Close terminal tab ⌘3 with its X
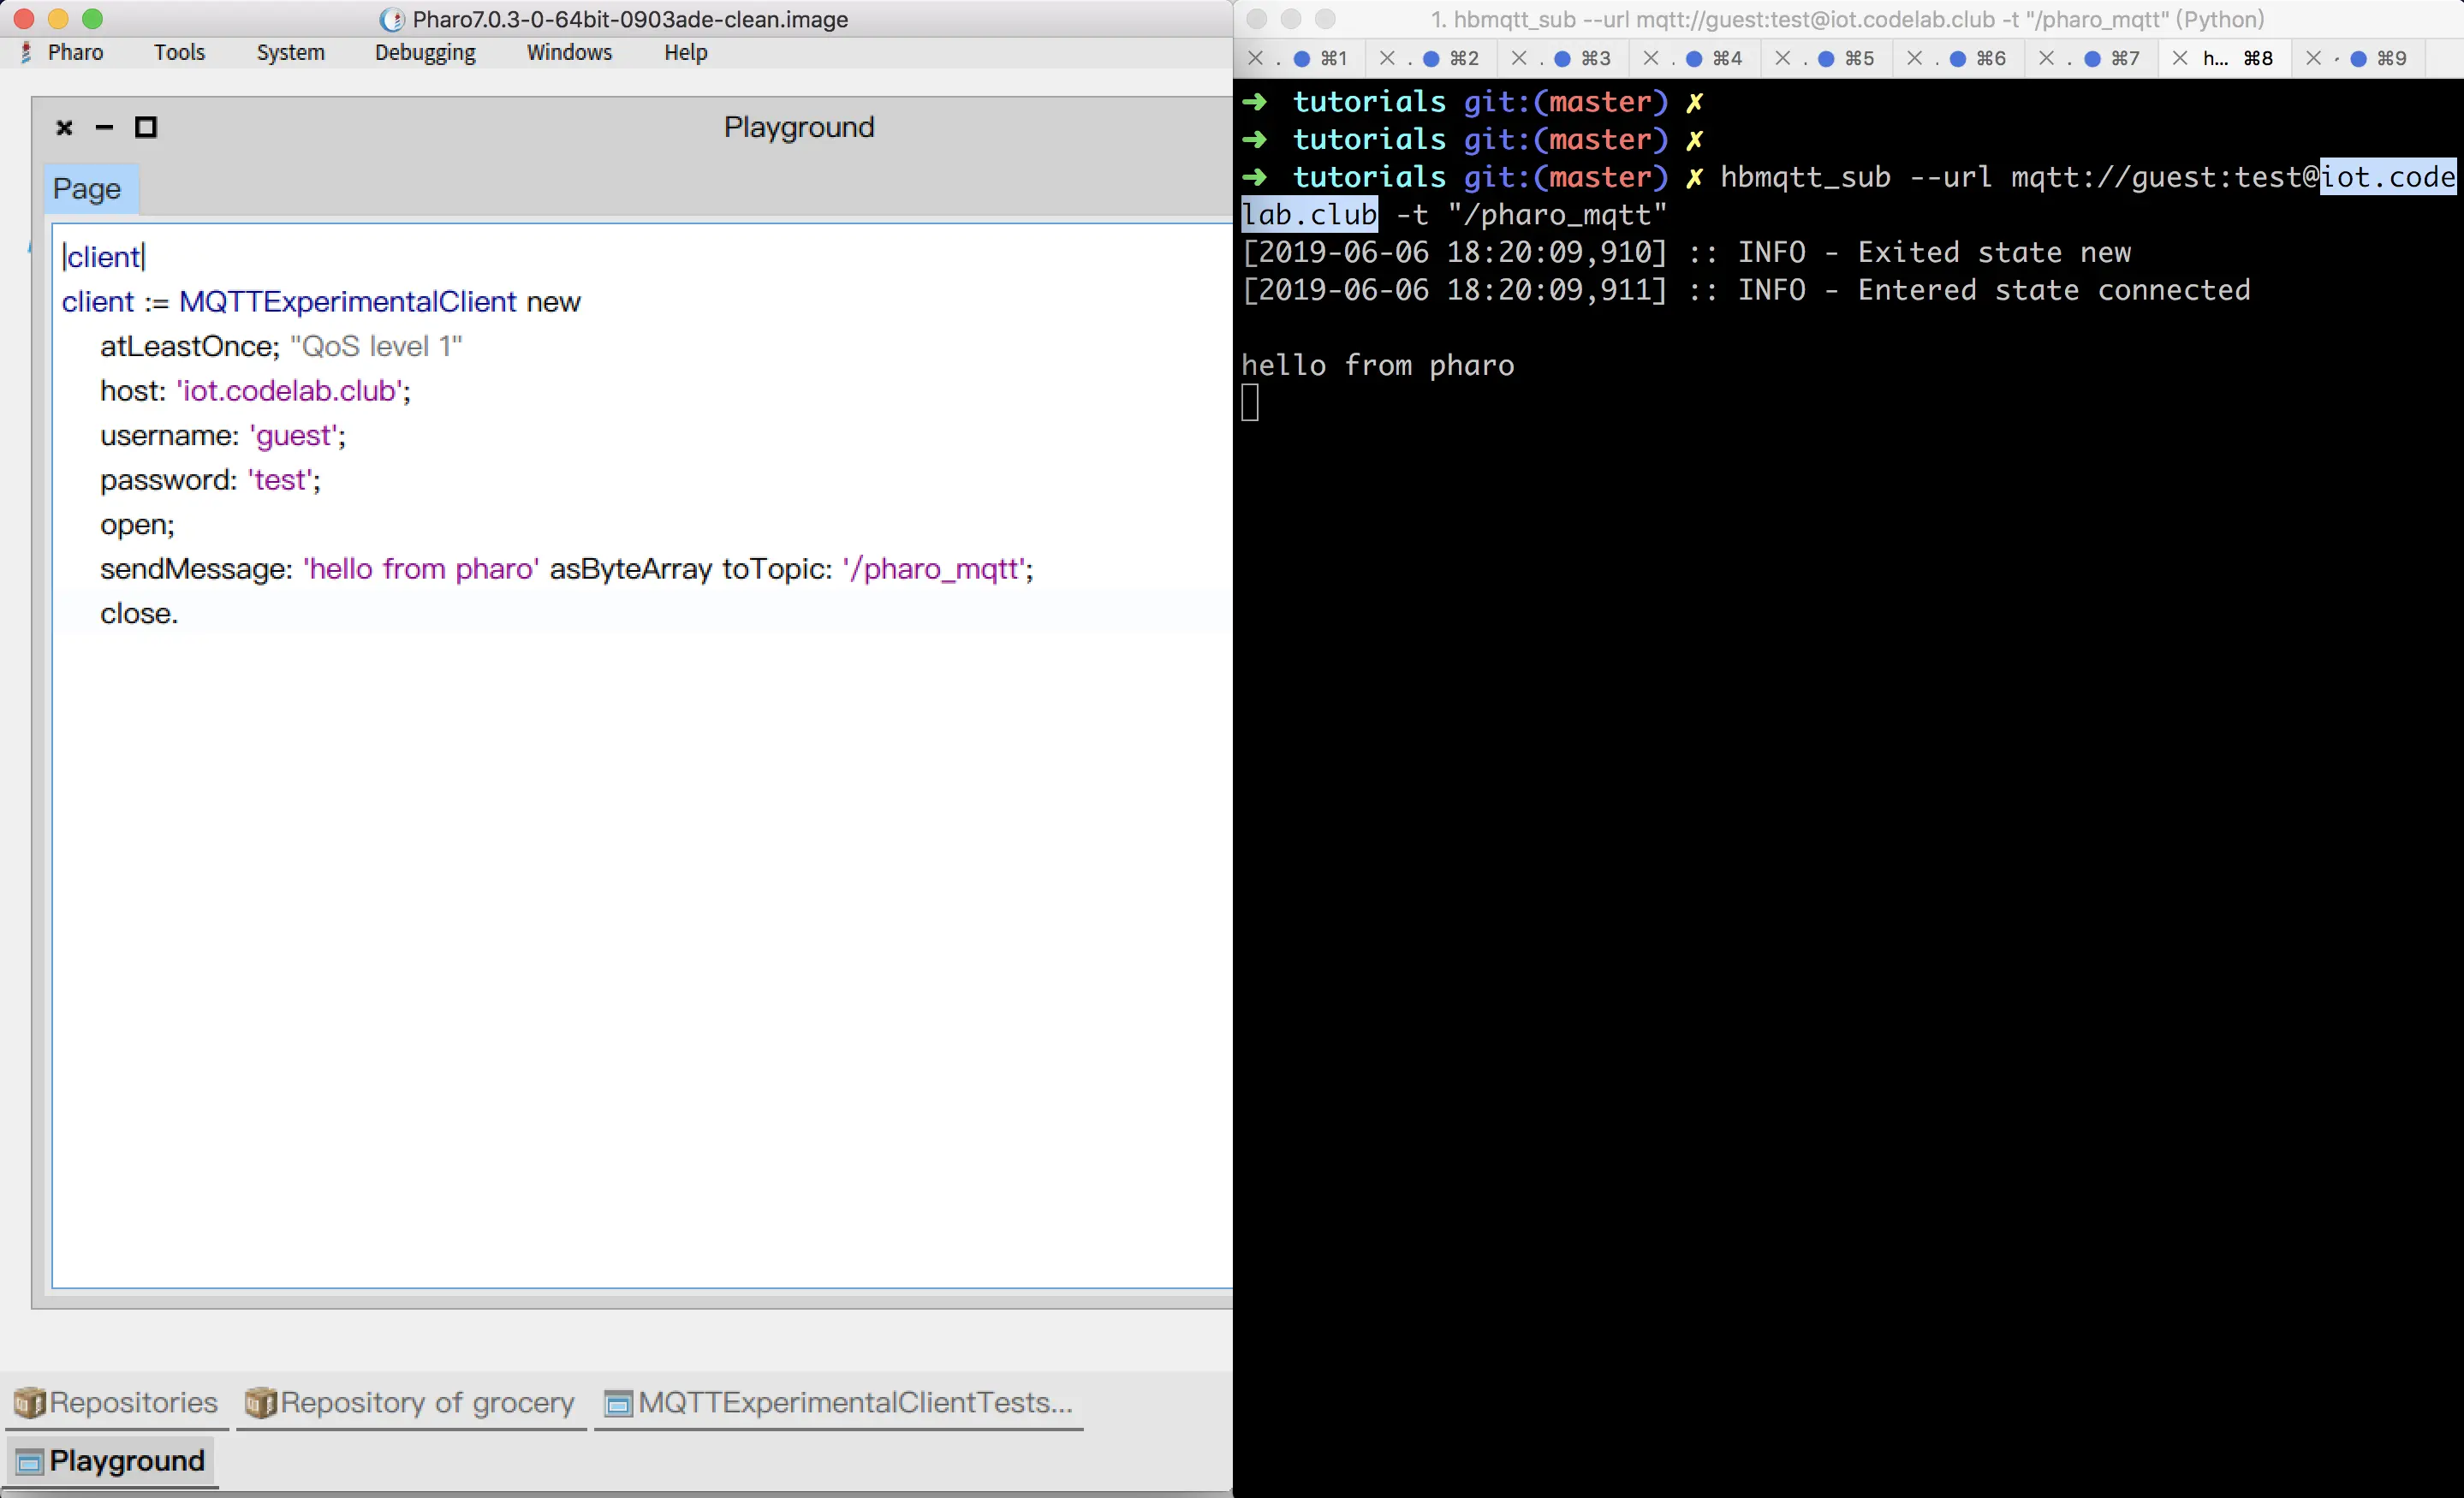The image size is (2464, 1498). pos(1518,58)
